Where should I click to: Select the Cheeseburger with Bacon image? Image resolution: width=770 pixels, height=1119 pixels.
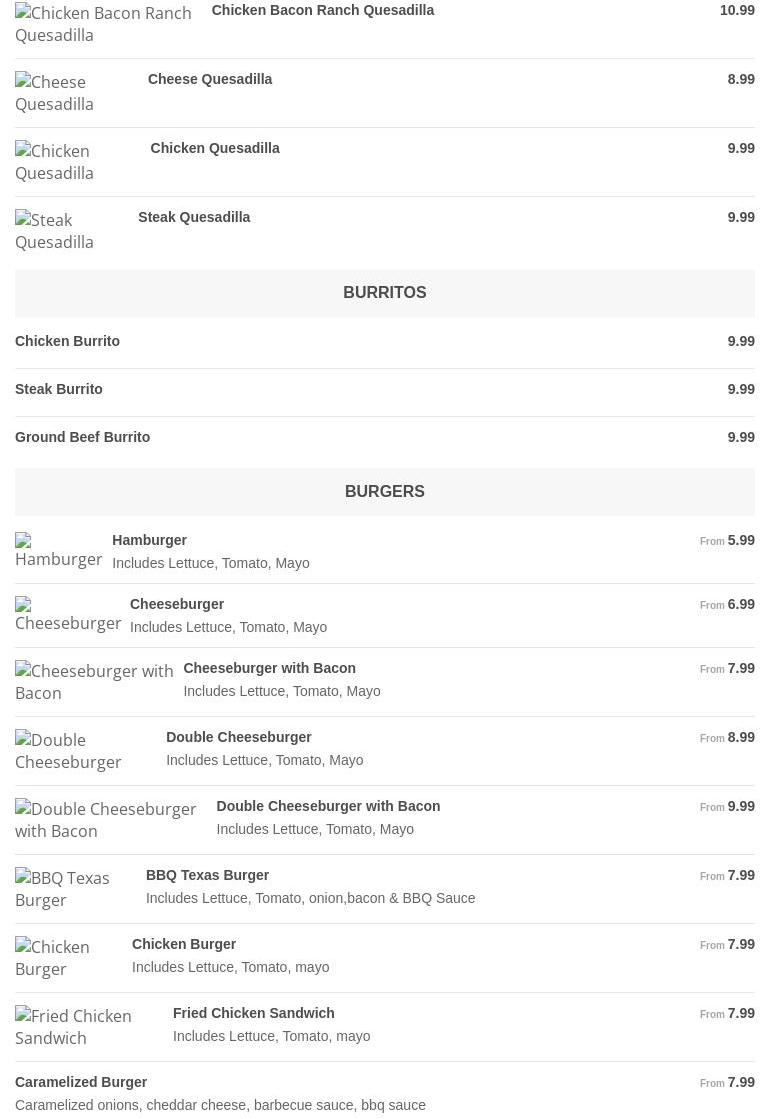pyautogui.click(x=94, y=682)
